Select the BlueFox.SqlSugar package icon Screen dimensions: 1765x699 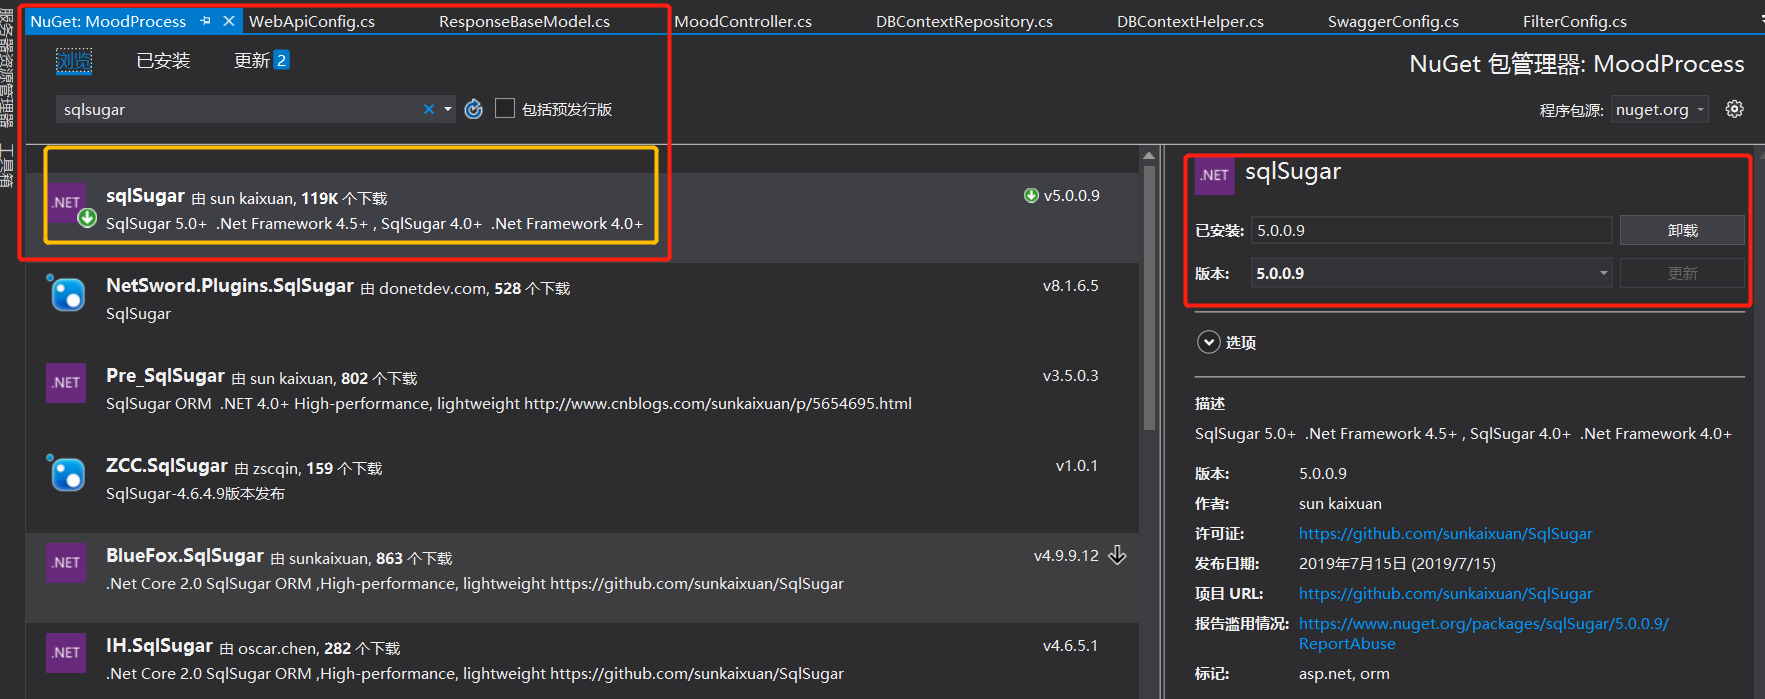point(67,563)
